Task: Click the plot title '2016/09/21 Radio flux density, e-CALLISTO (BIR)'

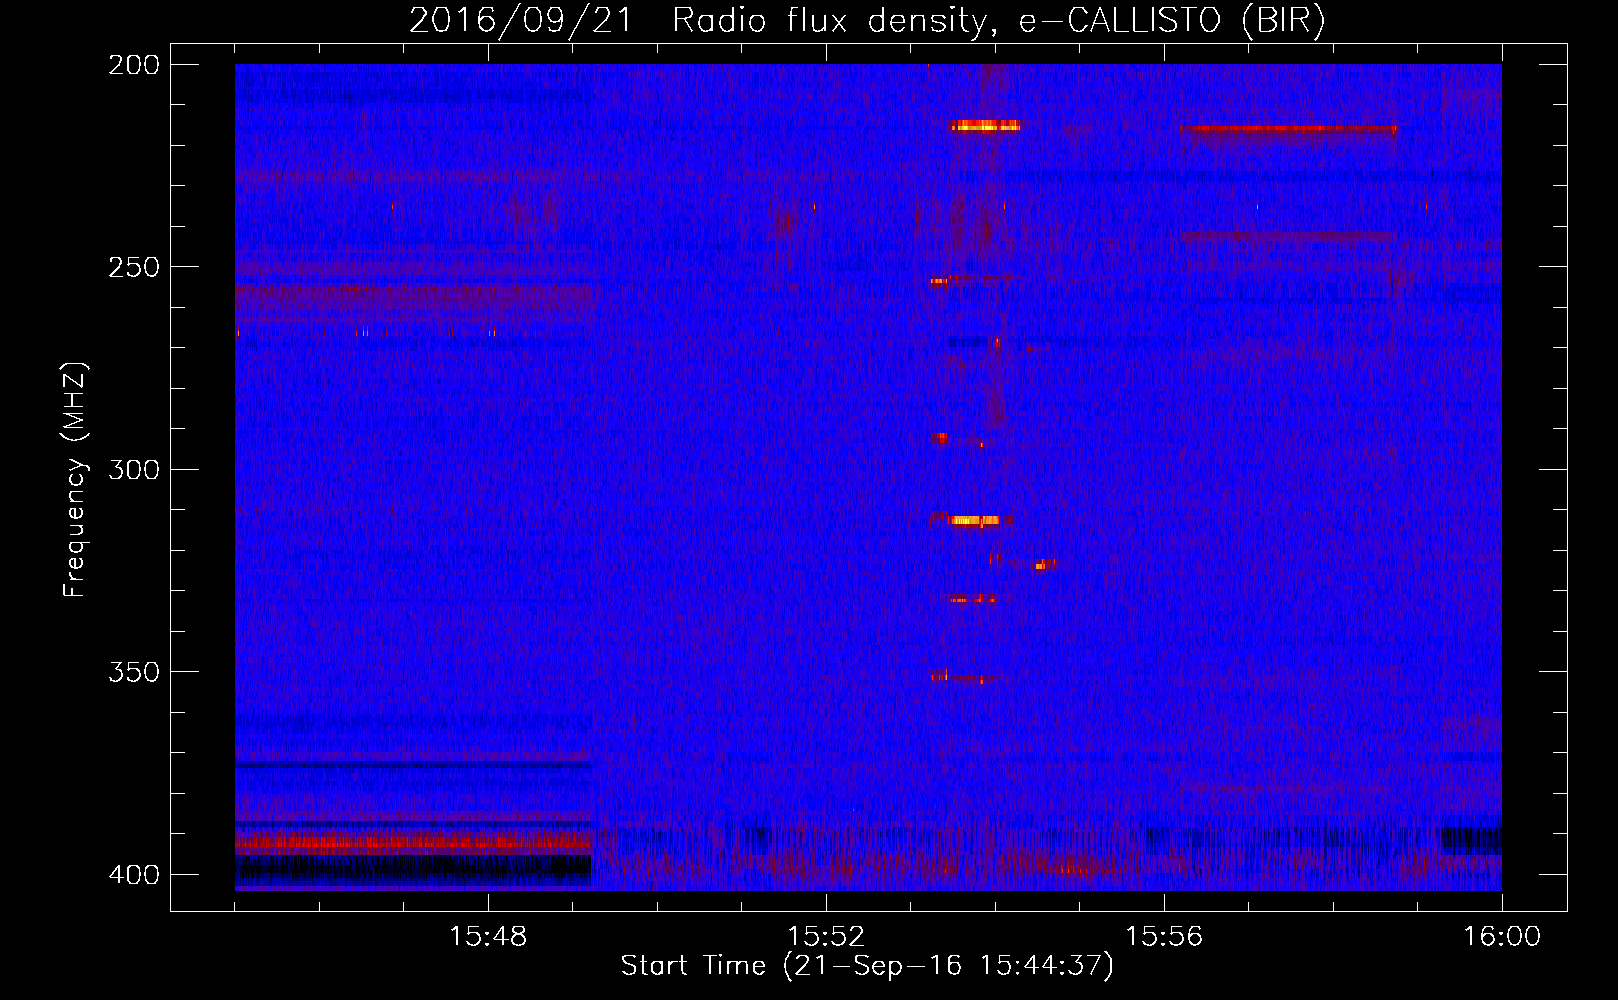Action: (x=867, y=20)
